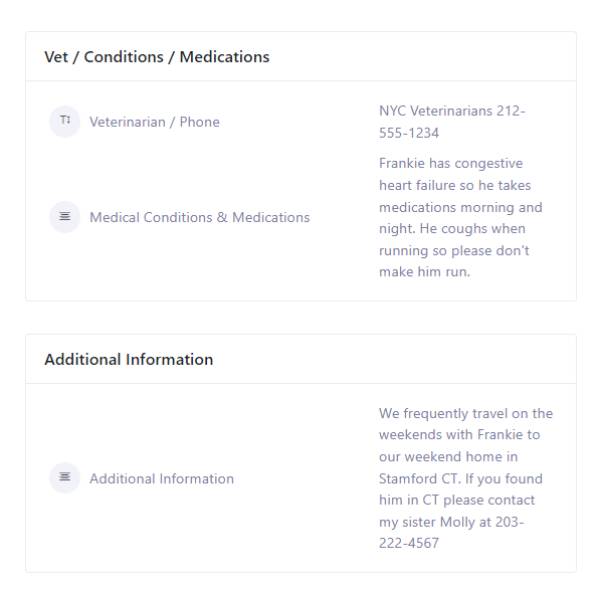The width and height of the screenshot is (600, 600).
Task: Click the 'We frequently travel on the' line
Action: (x=466, y=414)
